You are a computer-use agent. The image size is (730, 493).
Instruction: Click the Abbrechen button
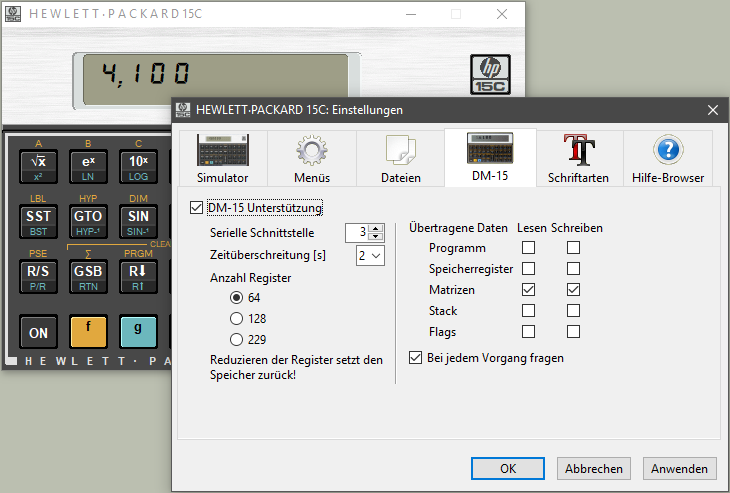tap(594, 468)
